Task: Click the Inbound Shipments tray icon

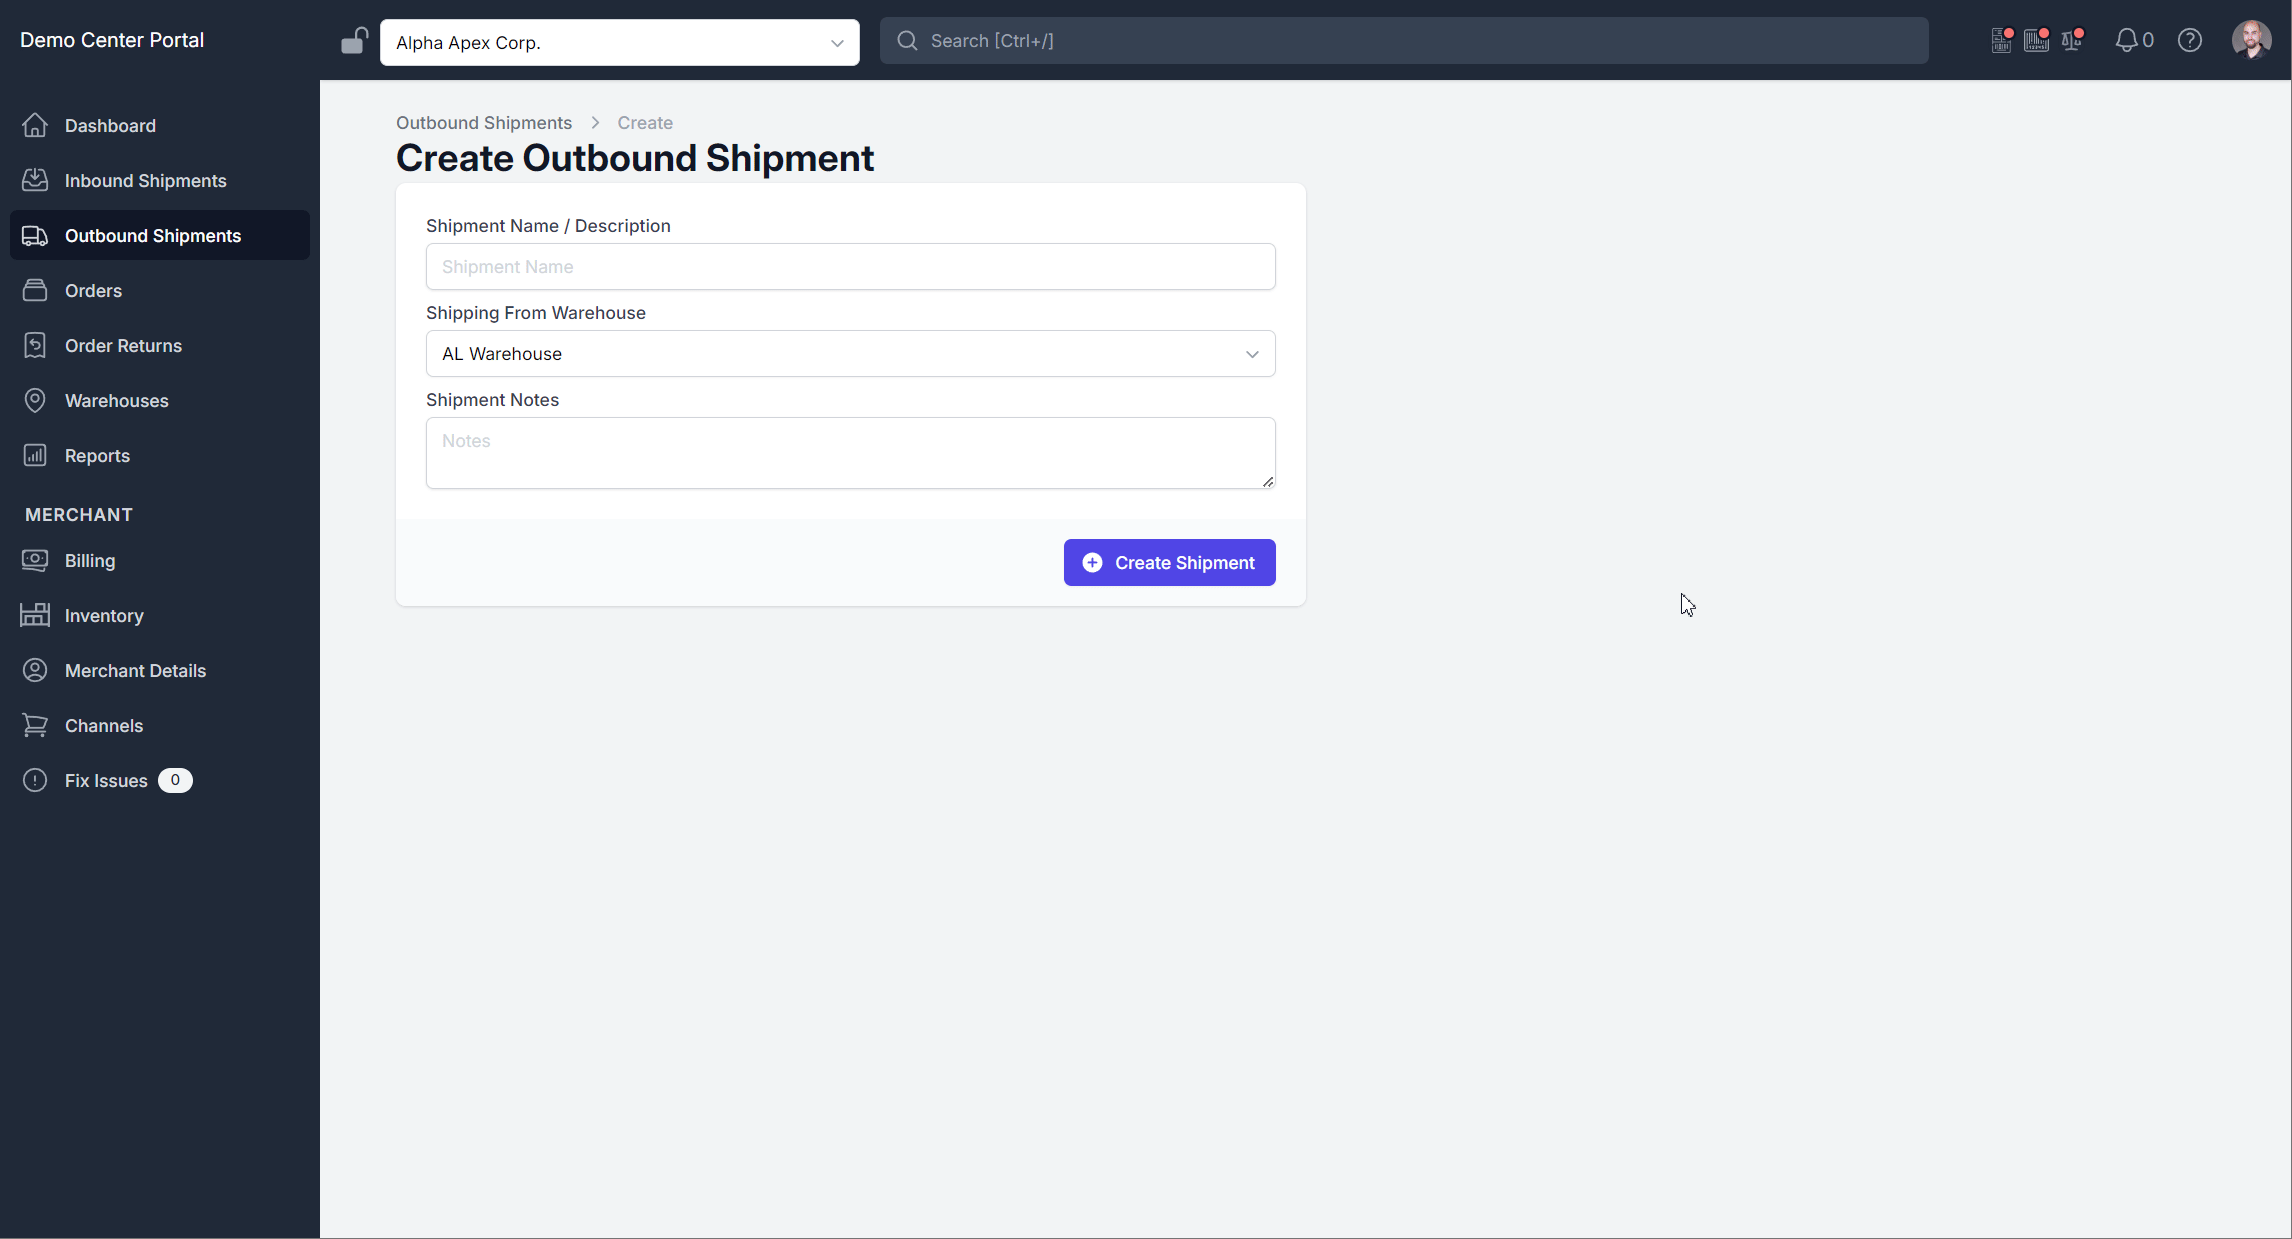Action: pyautogui.click(x=35, y=180)
